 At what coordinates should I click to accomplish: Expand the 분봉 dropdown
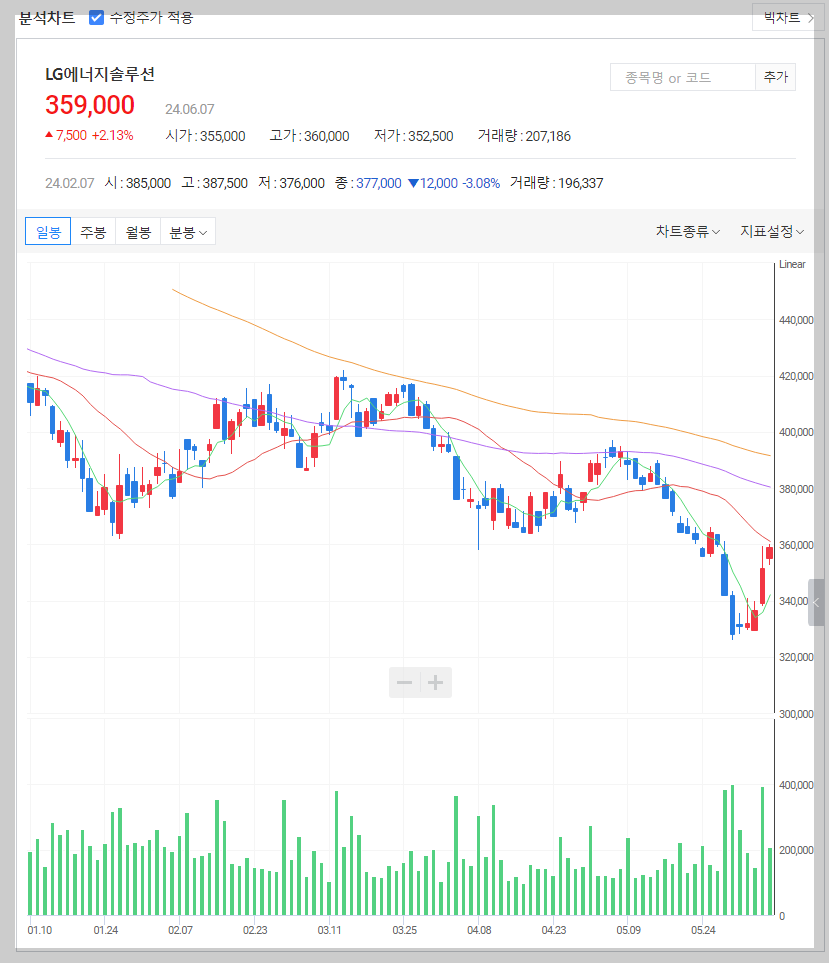click(188, 232)
